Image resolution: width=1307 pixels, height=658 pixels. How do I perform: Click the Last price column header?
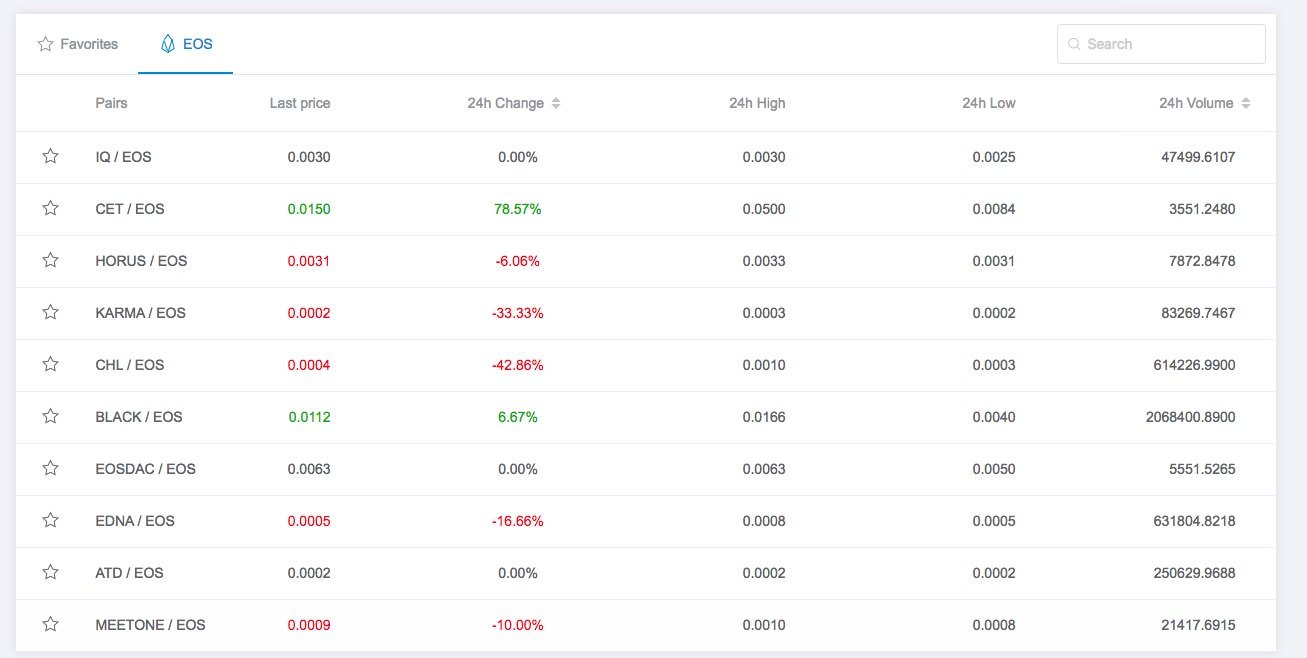point(300,103)
